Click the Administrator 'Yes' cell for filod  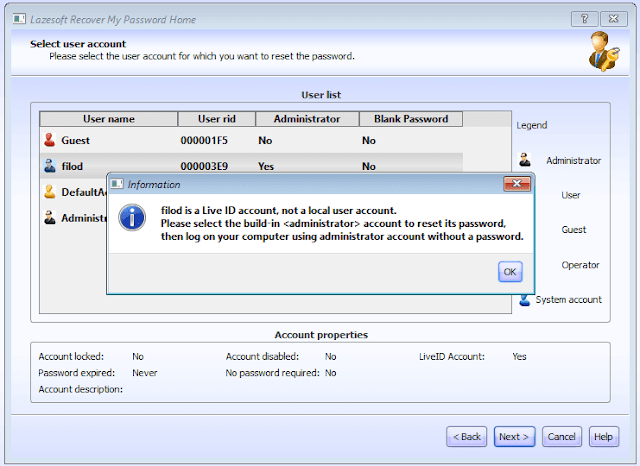266,166
